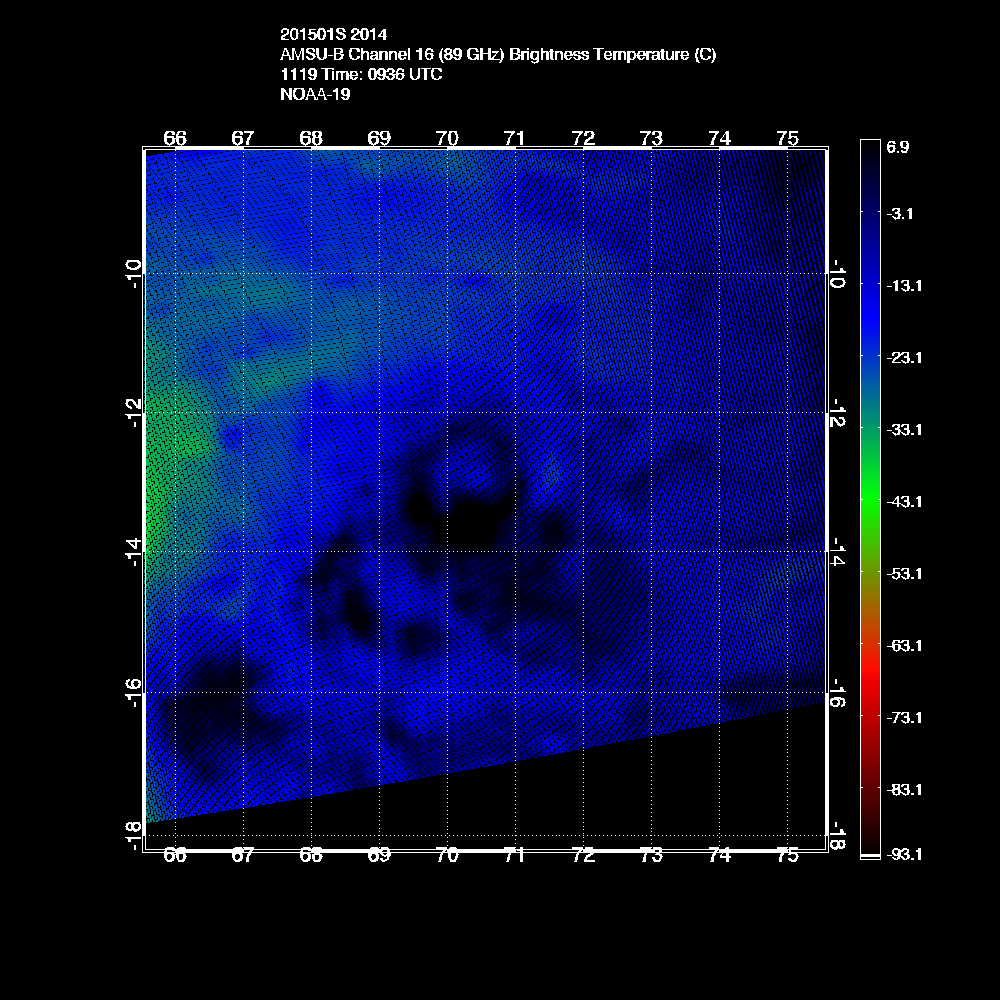Select the '-53.1' color bar value

pyautogui.click(x=904, y=574)
